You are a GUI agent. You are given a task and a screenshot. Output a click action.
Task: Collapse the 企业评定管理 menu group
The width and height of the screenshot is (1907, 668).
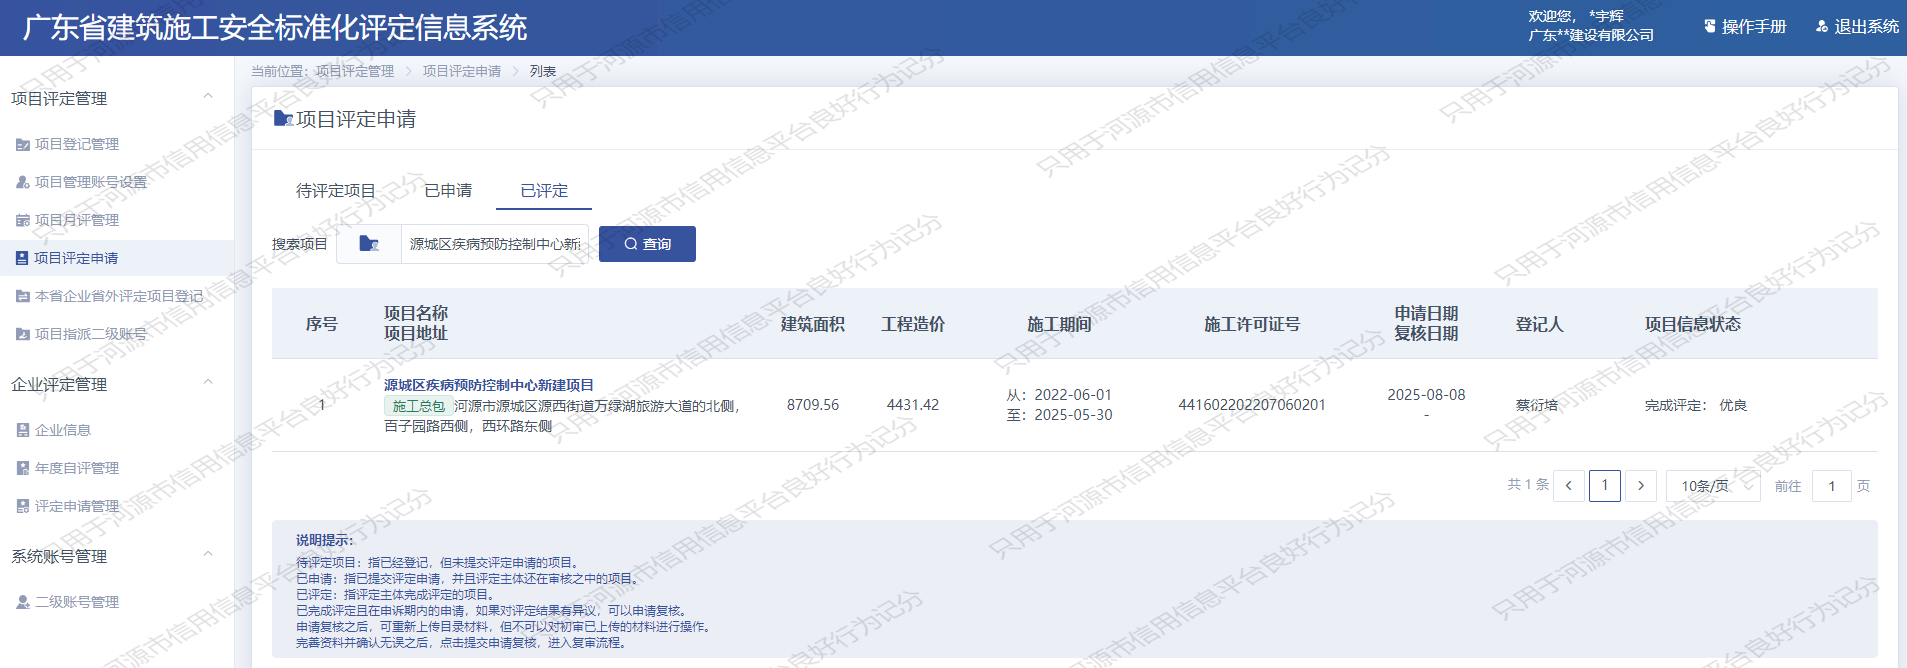point(208,383)
